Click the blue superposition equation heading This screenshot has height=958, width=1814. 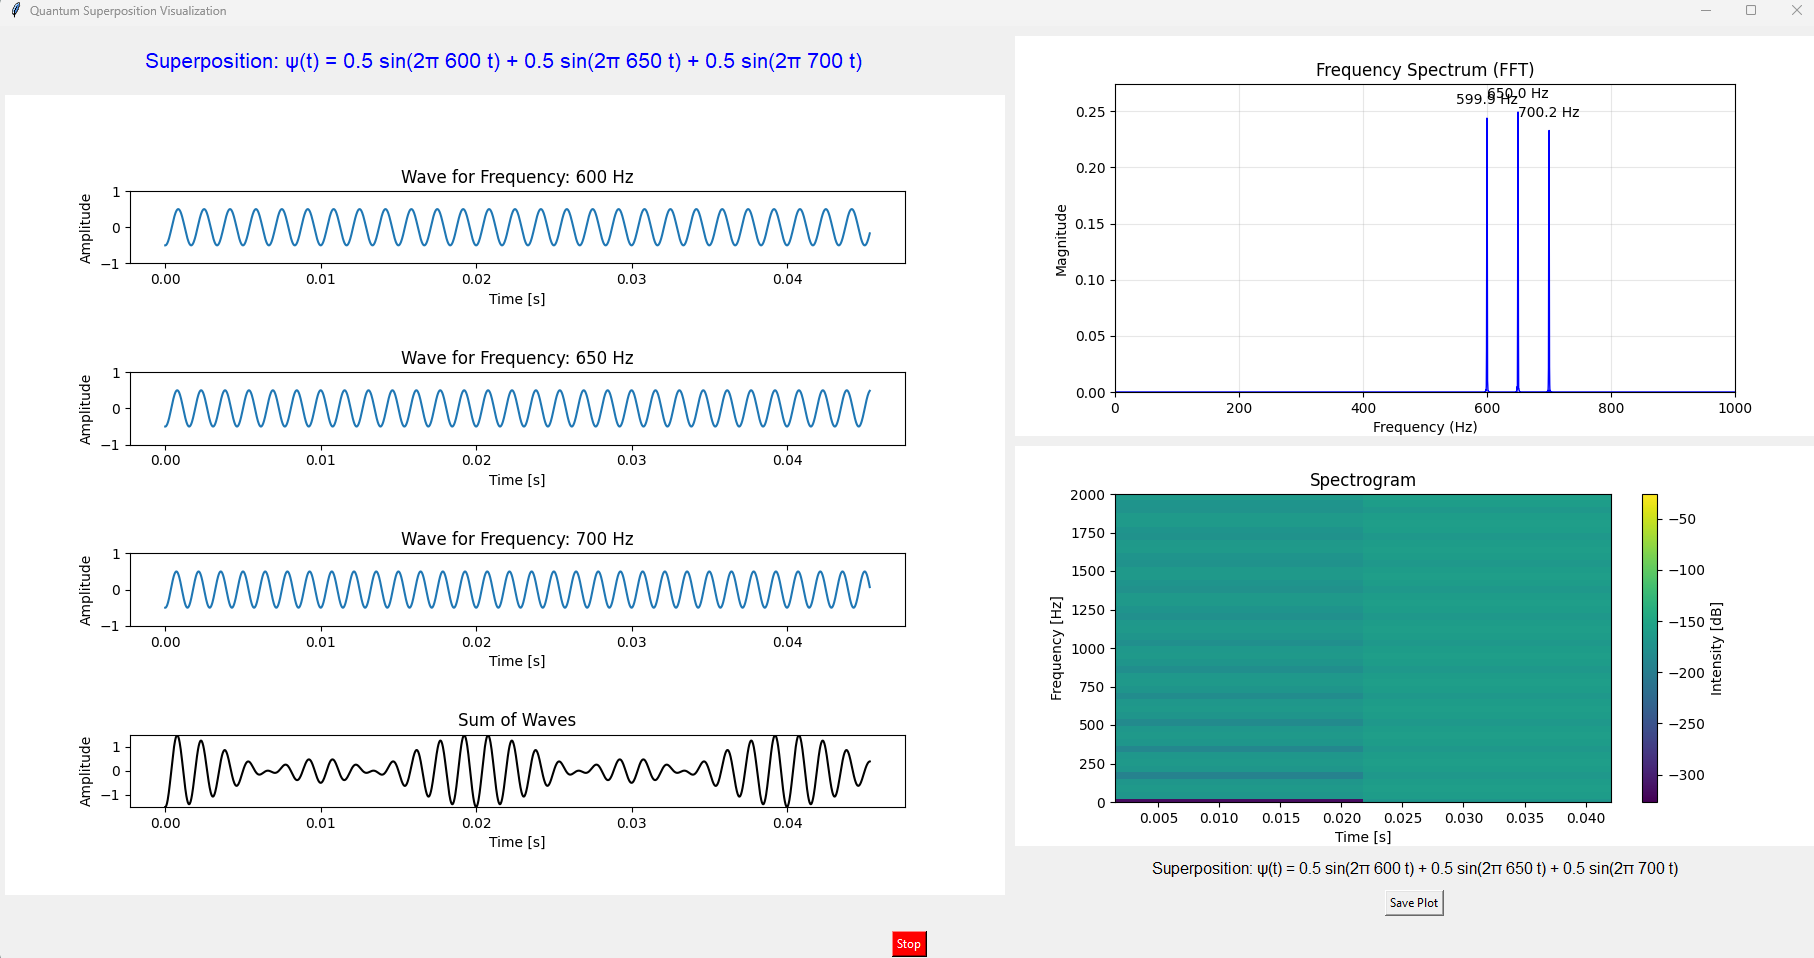click(x=506, y=61)
